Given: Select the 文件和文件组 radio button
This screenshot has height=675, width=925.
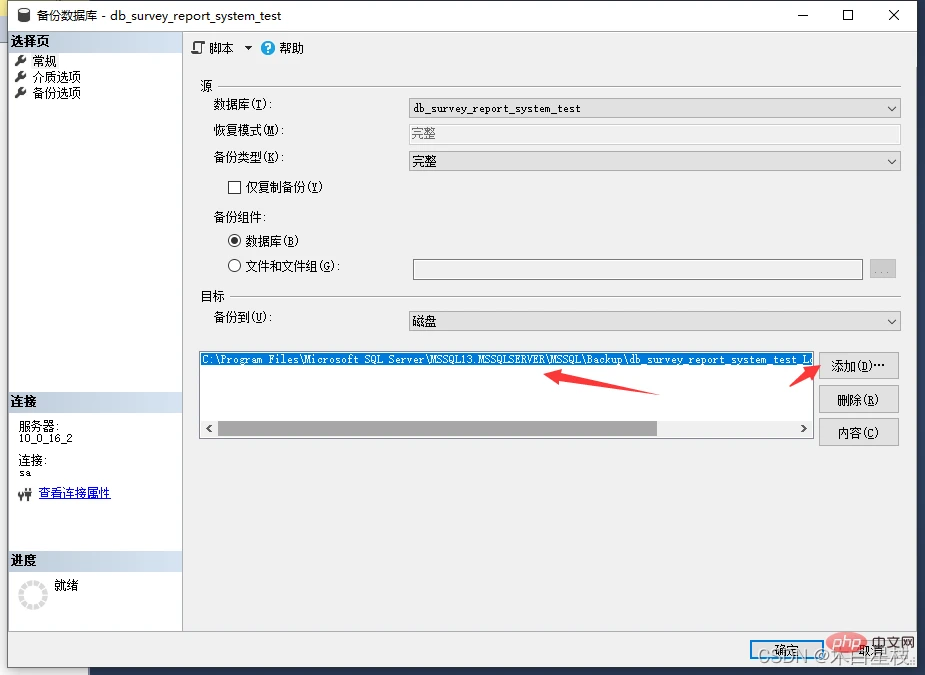Looking at the screenshot, I should tap(234, 266).
